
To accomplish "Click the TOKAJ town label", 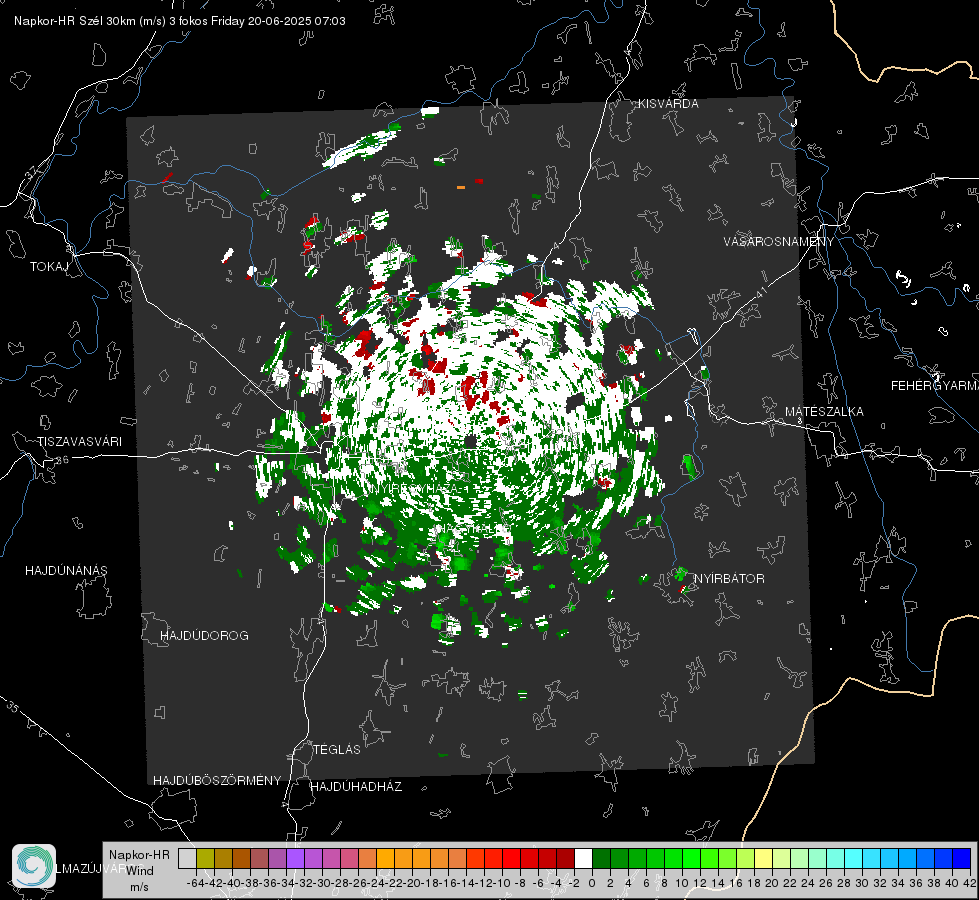I will pos(49,267).
